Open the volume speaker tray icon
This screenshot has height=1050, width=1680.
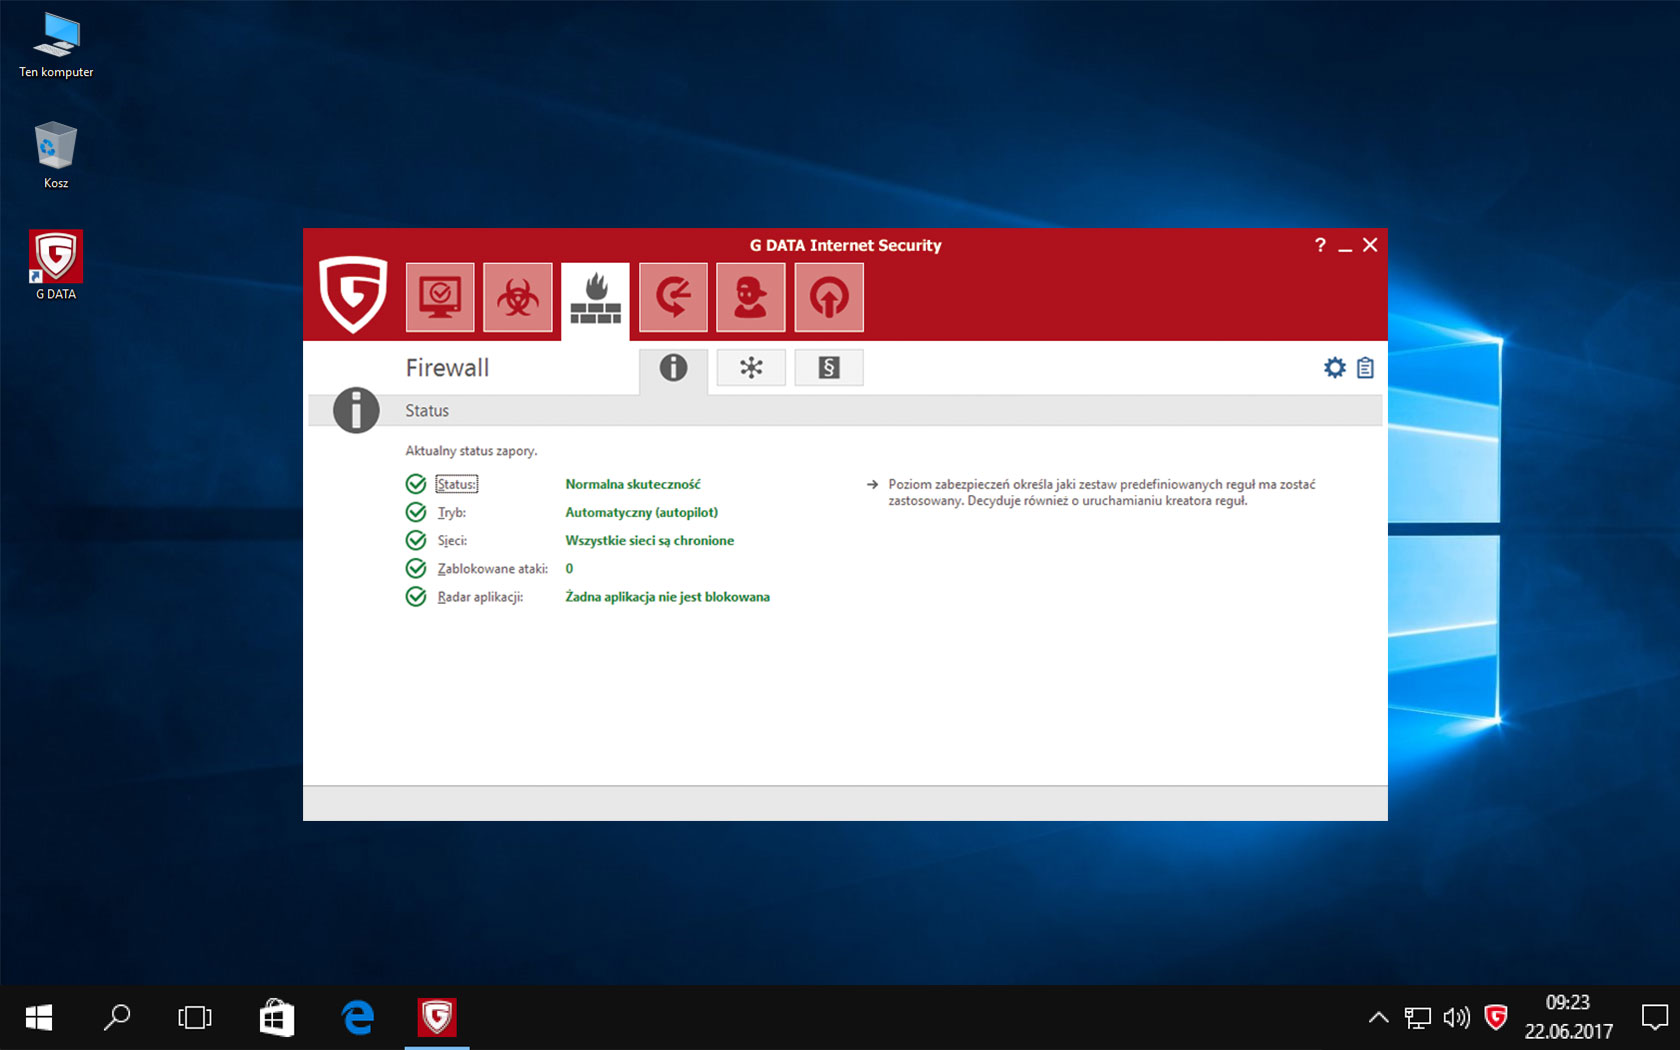click(x=1456, y=1018)
